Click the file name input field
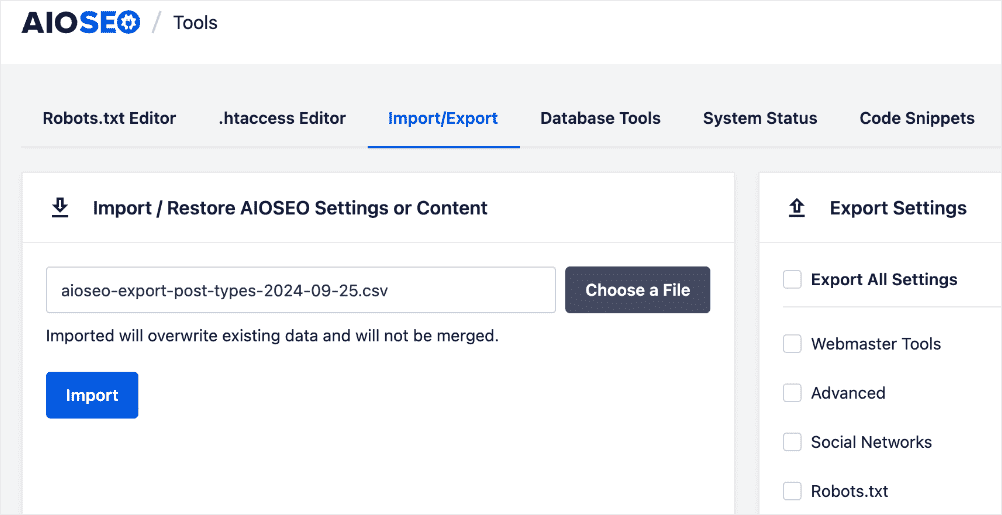The width and height of the screenshot is (1002, 515). [x=300, y=290]
